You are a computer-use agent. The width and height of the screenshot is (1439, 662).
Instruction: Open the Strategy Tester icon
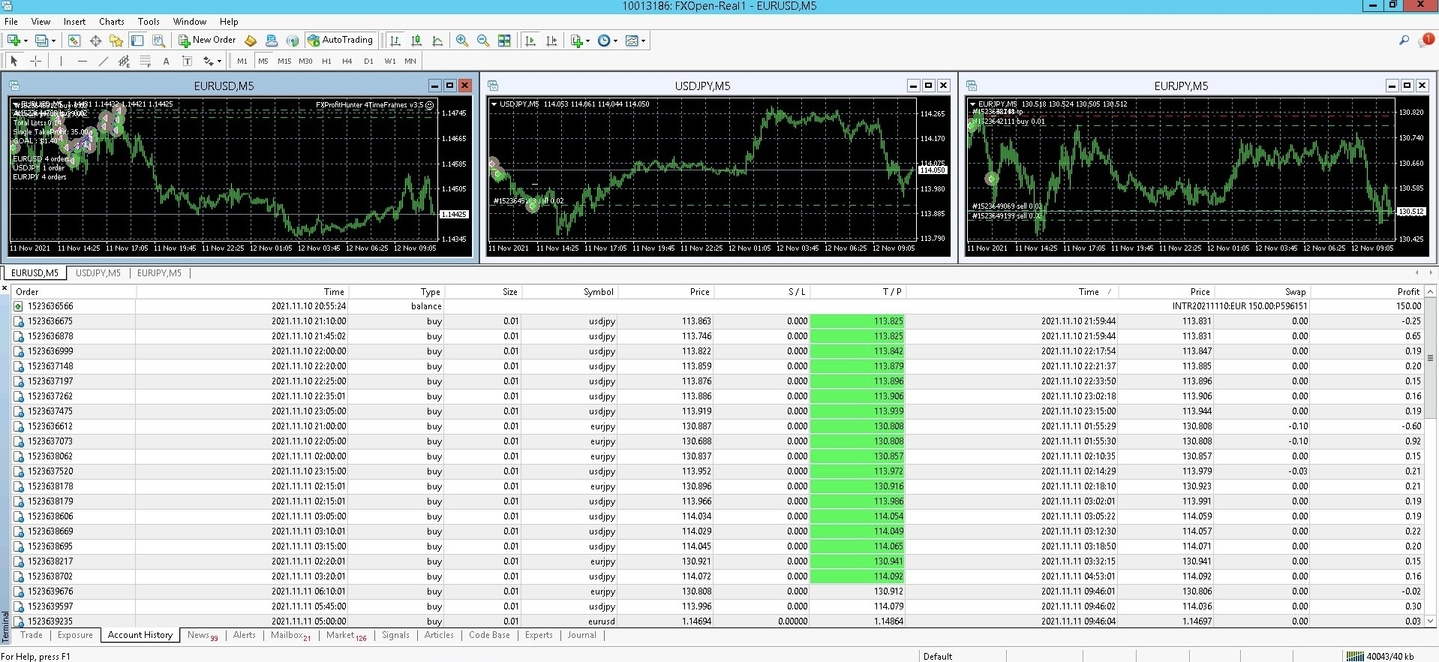tap(158, 40)
